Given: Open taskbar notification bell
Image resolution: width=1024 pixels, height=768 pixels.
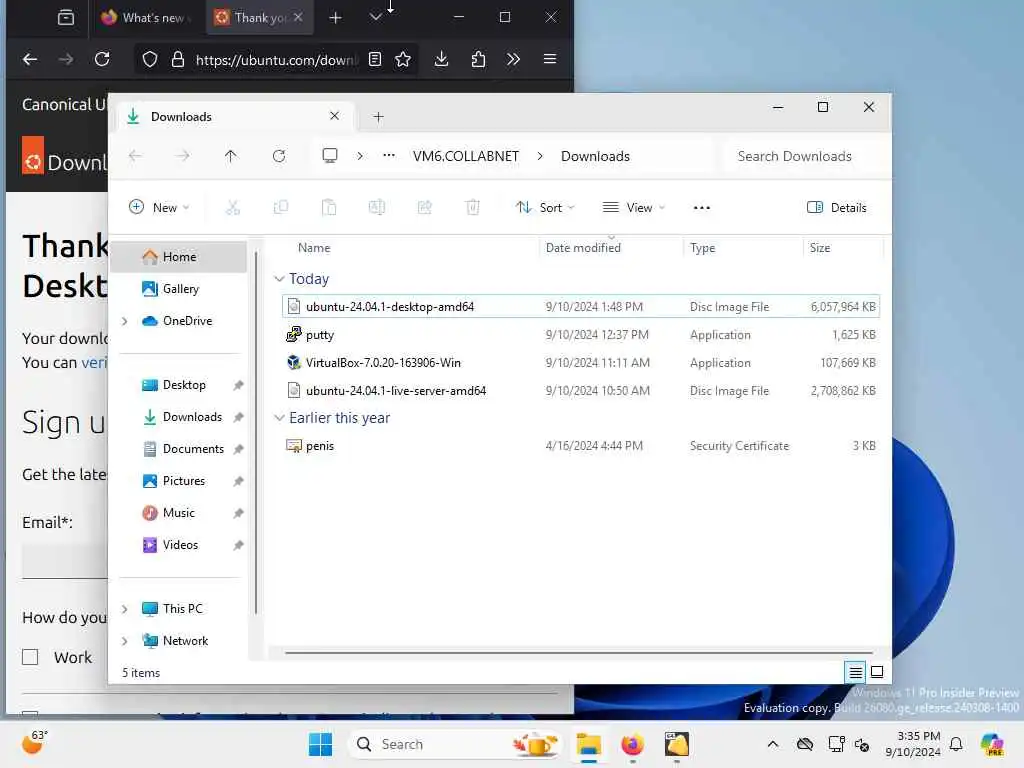Looking at the screenshot, I should (956, 744).
